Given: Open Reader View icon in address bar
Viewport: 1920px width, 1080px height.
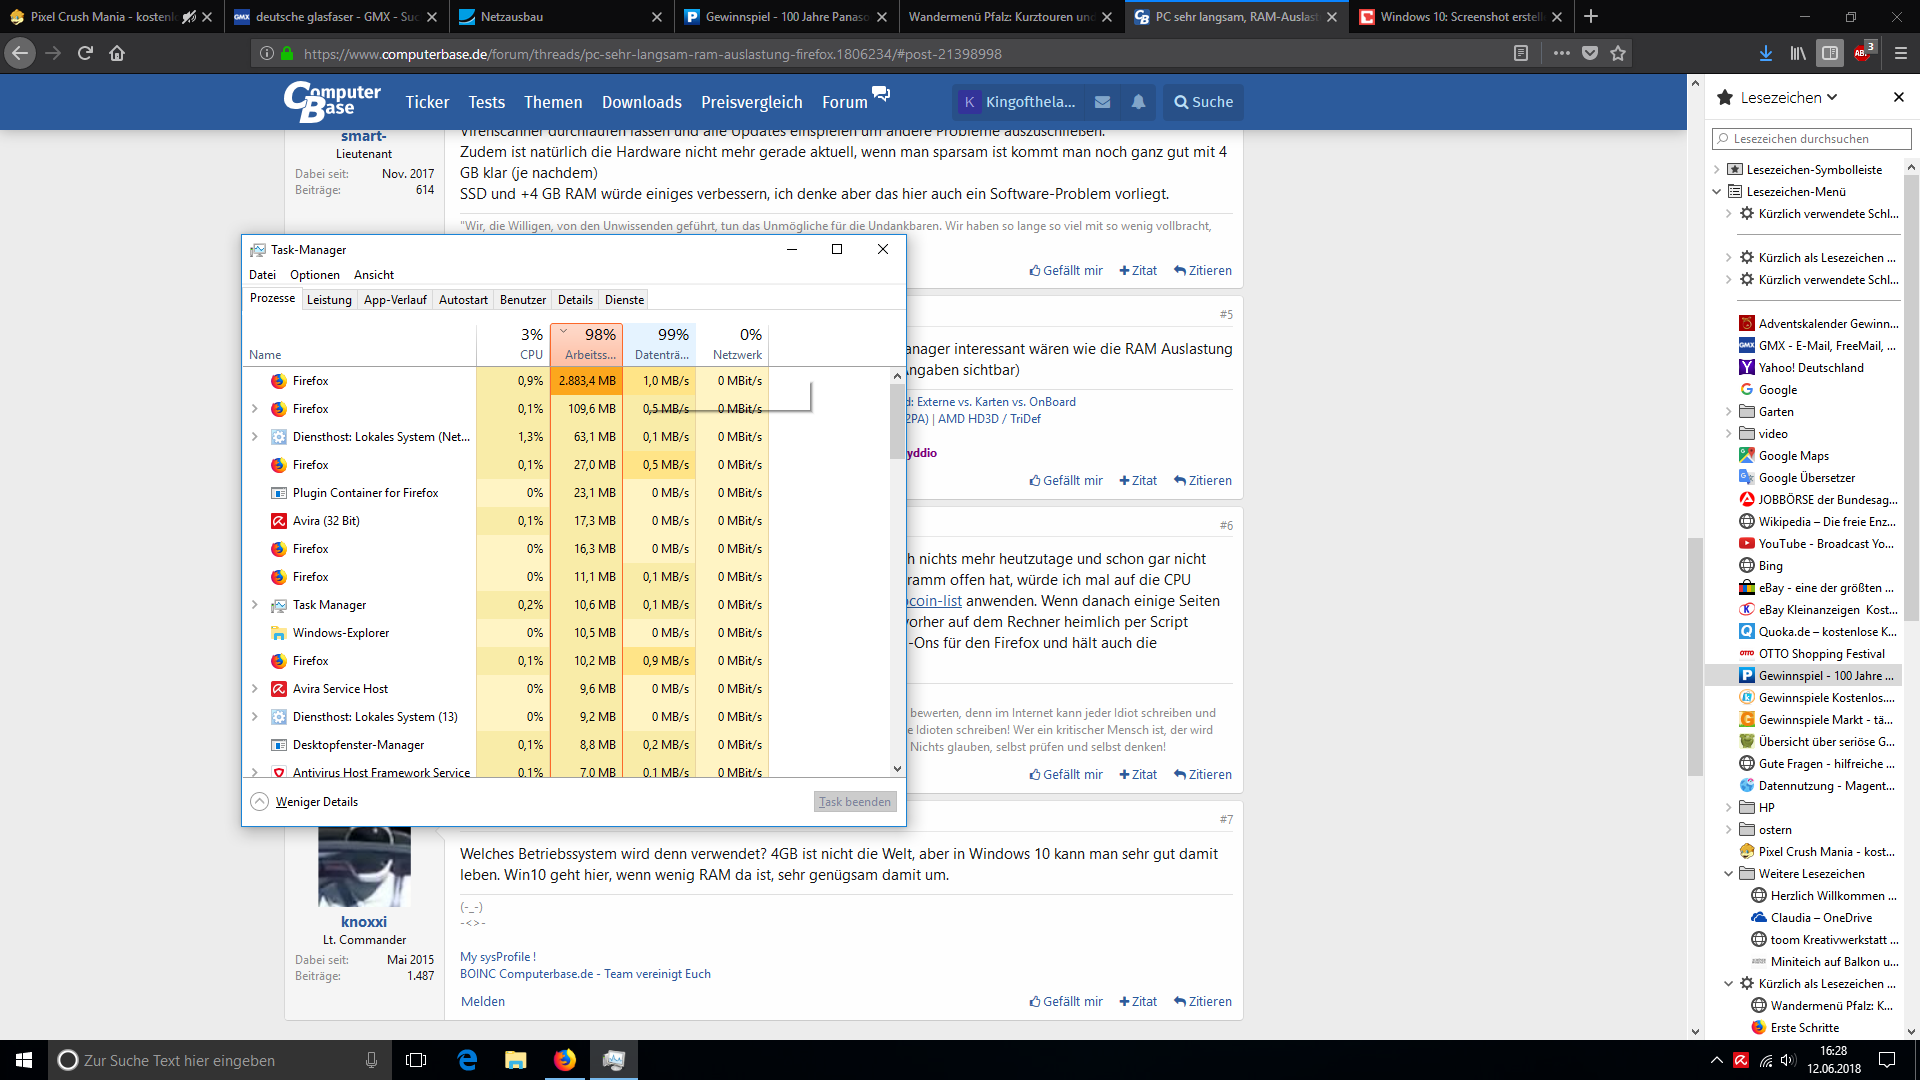Looking at the screenshot, I should (1520, 54).
